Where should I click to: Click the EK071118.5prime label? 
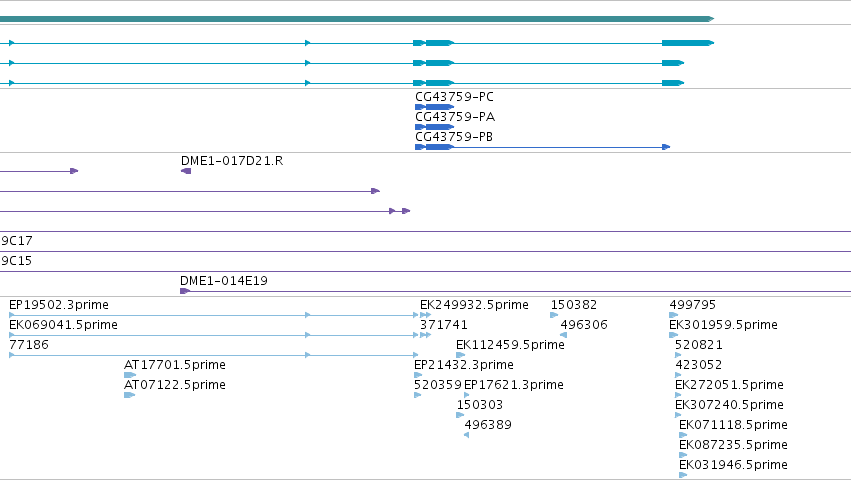[733, 425]
